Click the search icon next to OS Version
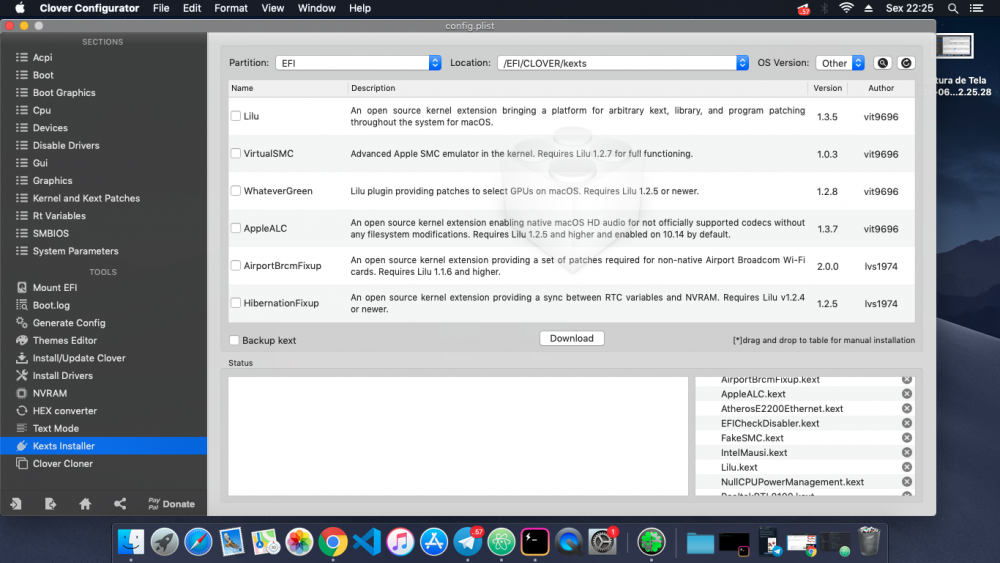This screenshot has width=1000, height=563. pos(883,62)
